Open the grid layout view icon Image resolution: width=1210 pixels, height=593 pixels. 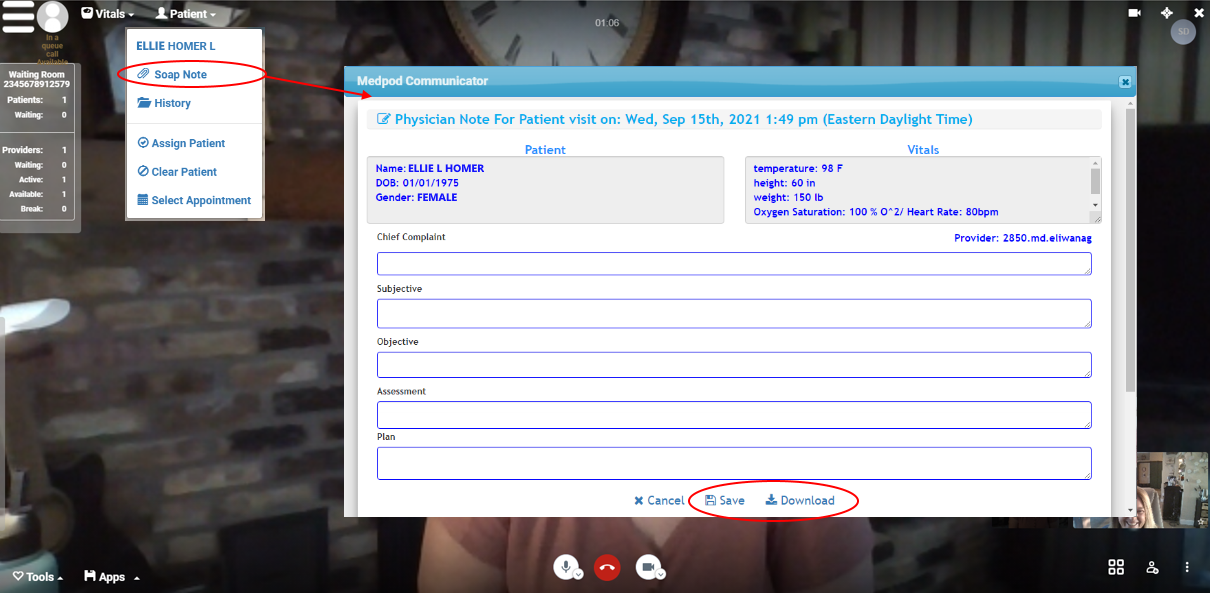(1116, 567)
